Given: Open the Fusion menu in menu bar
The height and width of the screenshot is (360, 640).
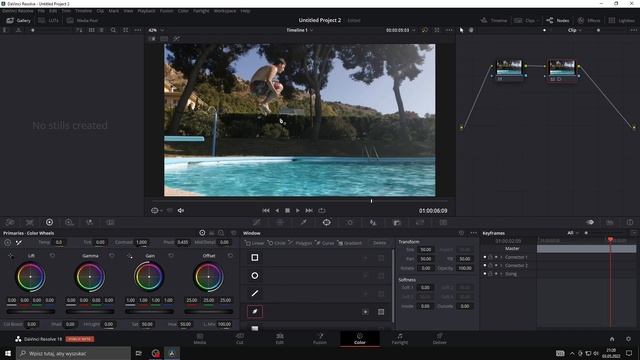Looking at the screenshot, I should coord(166,11).
